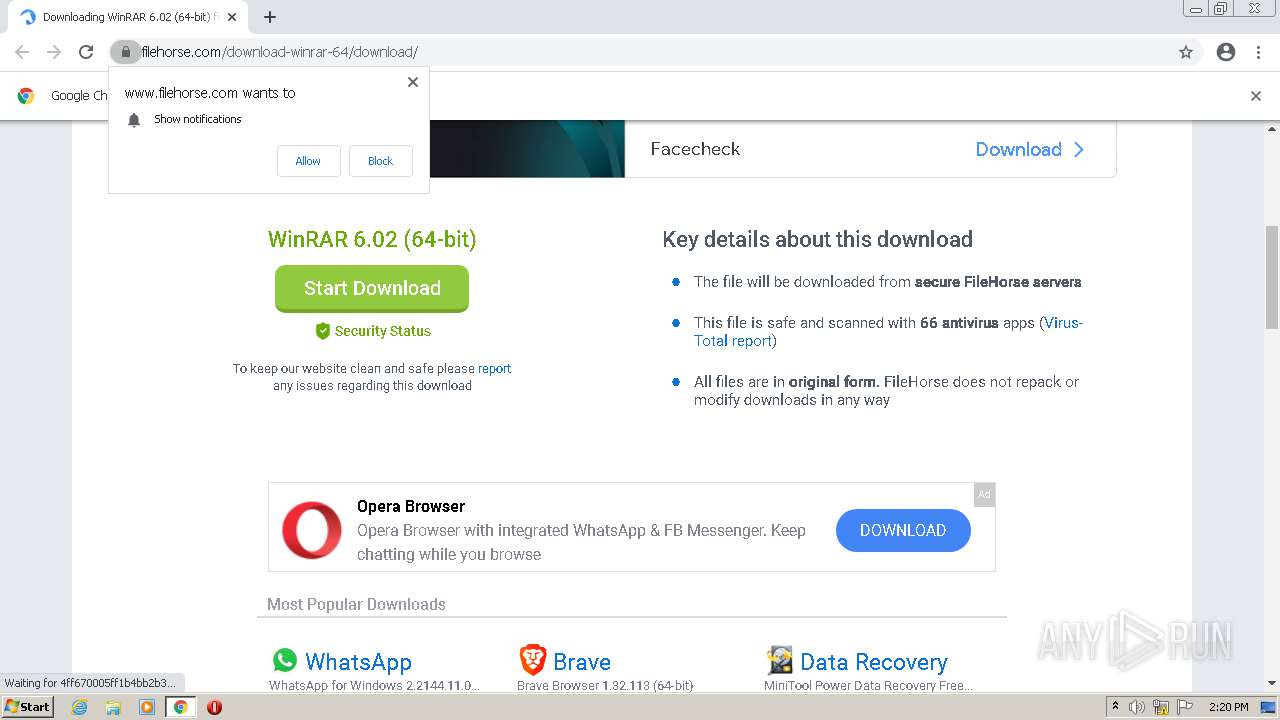Image resolution: width=1280 pixels, height=720 pixels.
Task: Open the Chrome profile avatar icon
Action: pyautogui.click(x=1226, y=52)
